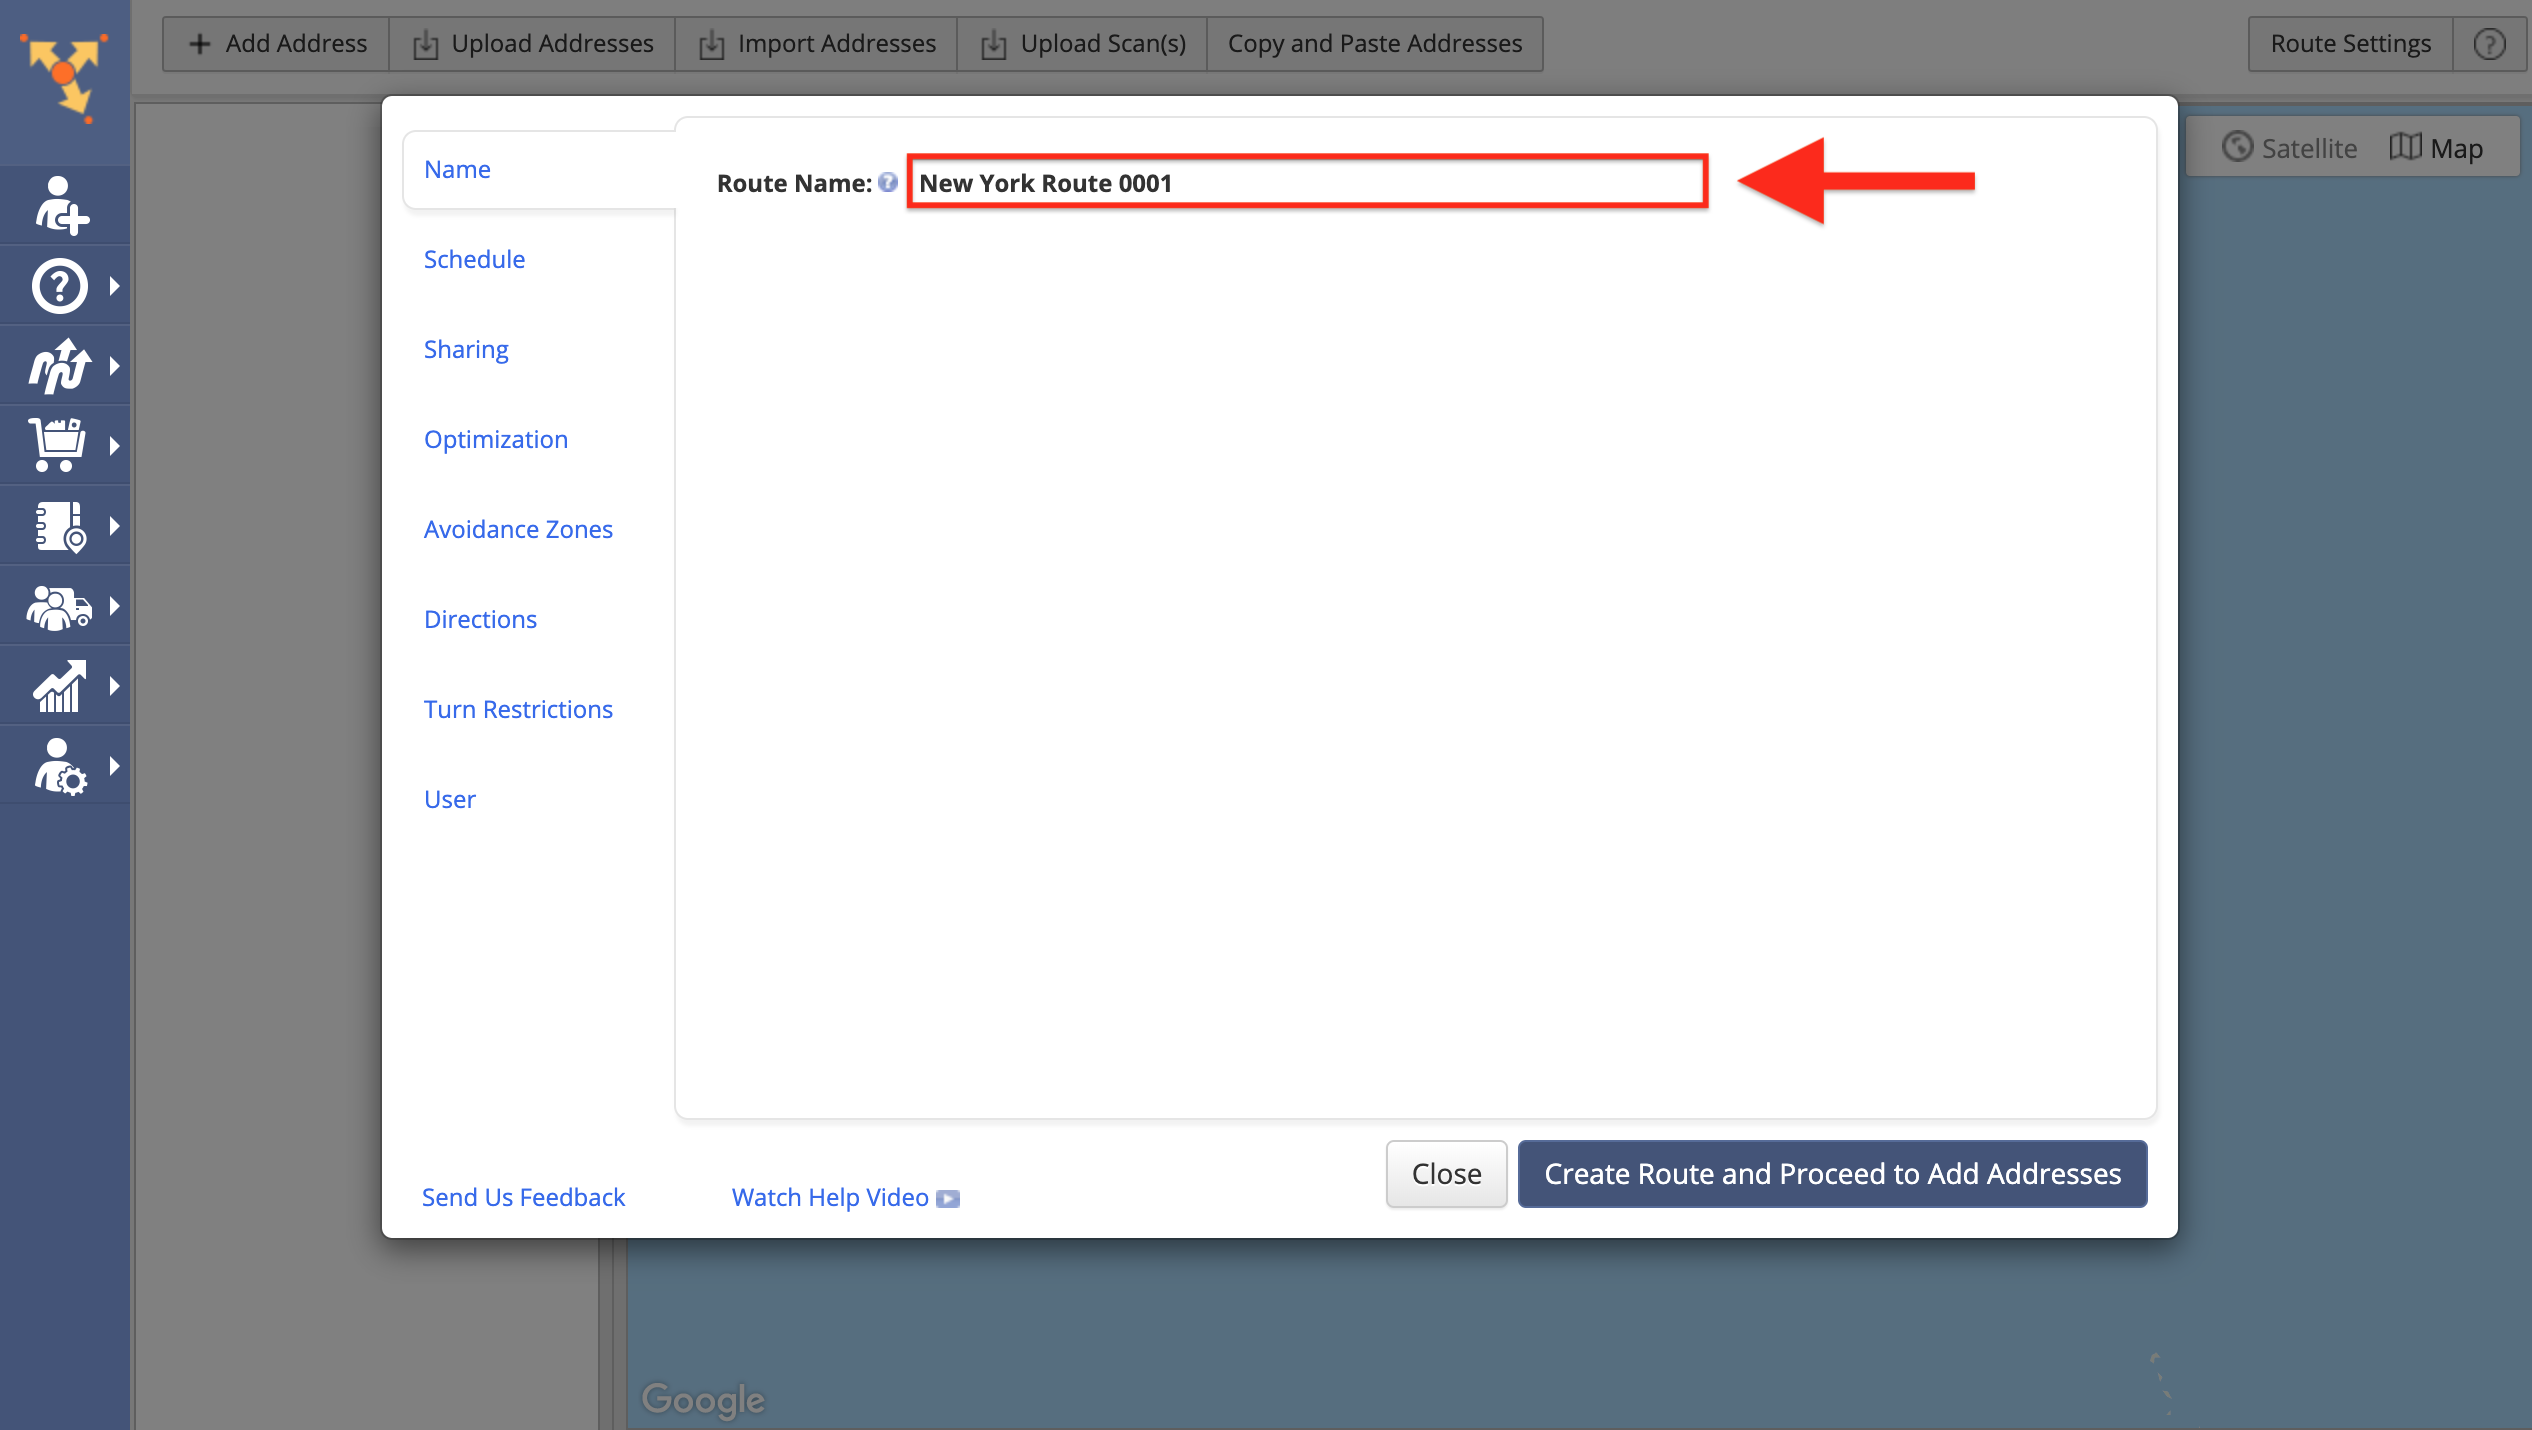Select the Optimization settings tab
This screenshot has width=2532, height=1430.
496,438
